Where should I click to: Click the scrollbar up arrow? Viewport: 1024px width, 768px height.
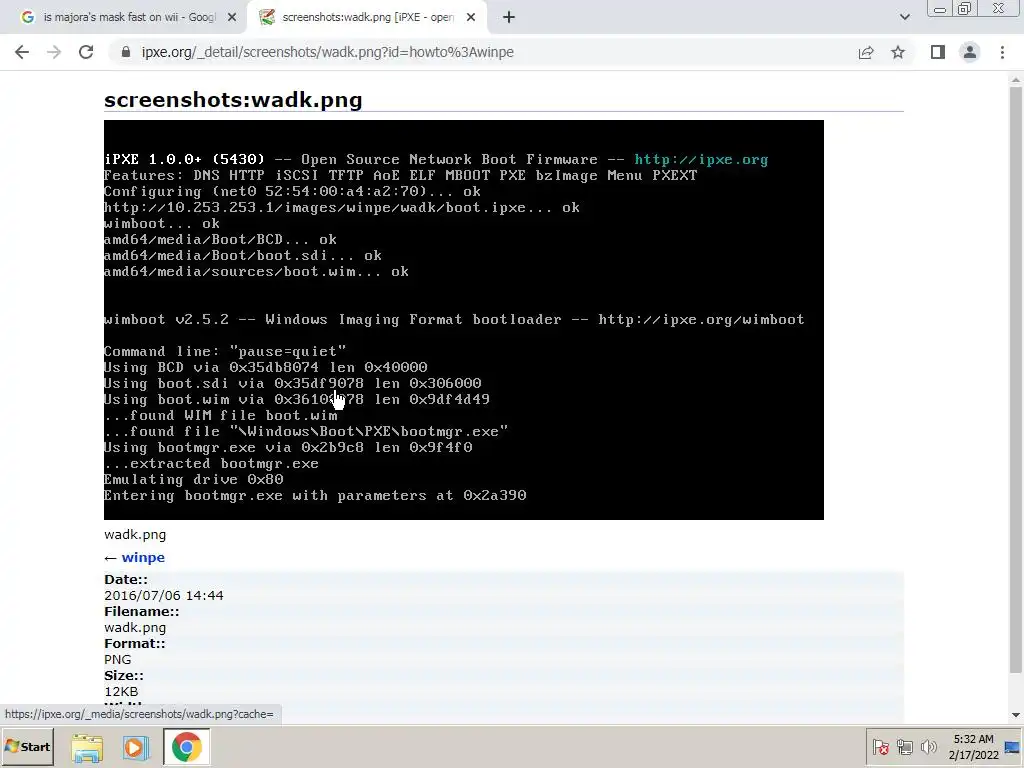tap(1015, 80)
